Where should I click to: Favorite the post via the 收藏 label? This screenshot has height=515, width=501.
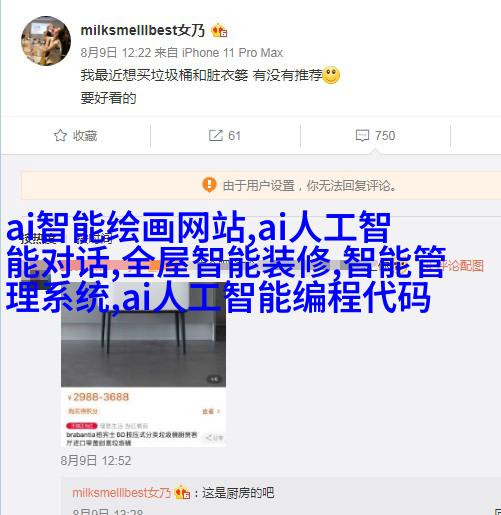pos(85,136)
